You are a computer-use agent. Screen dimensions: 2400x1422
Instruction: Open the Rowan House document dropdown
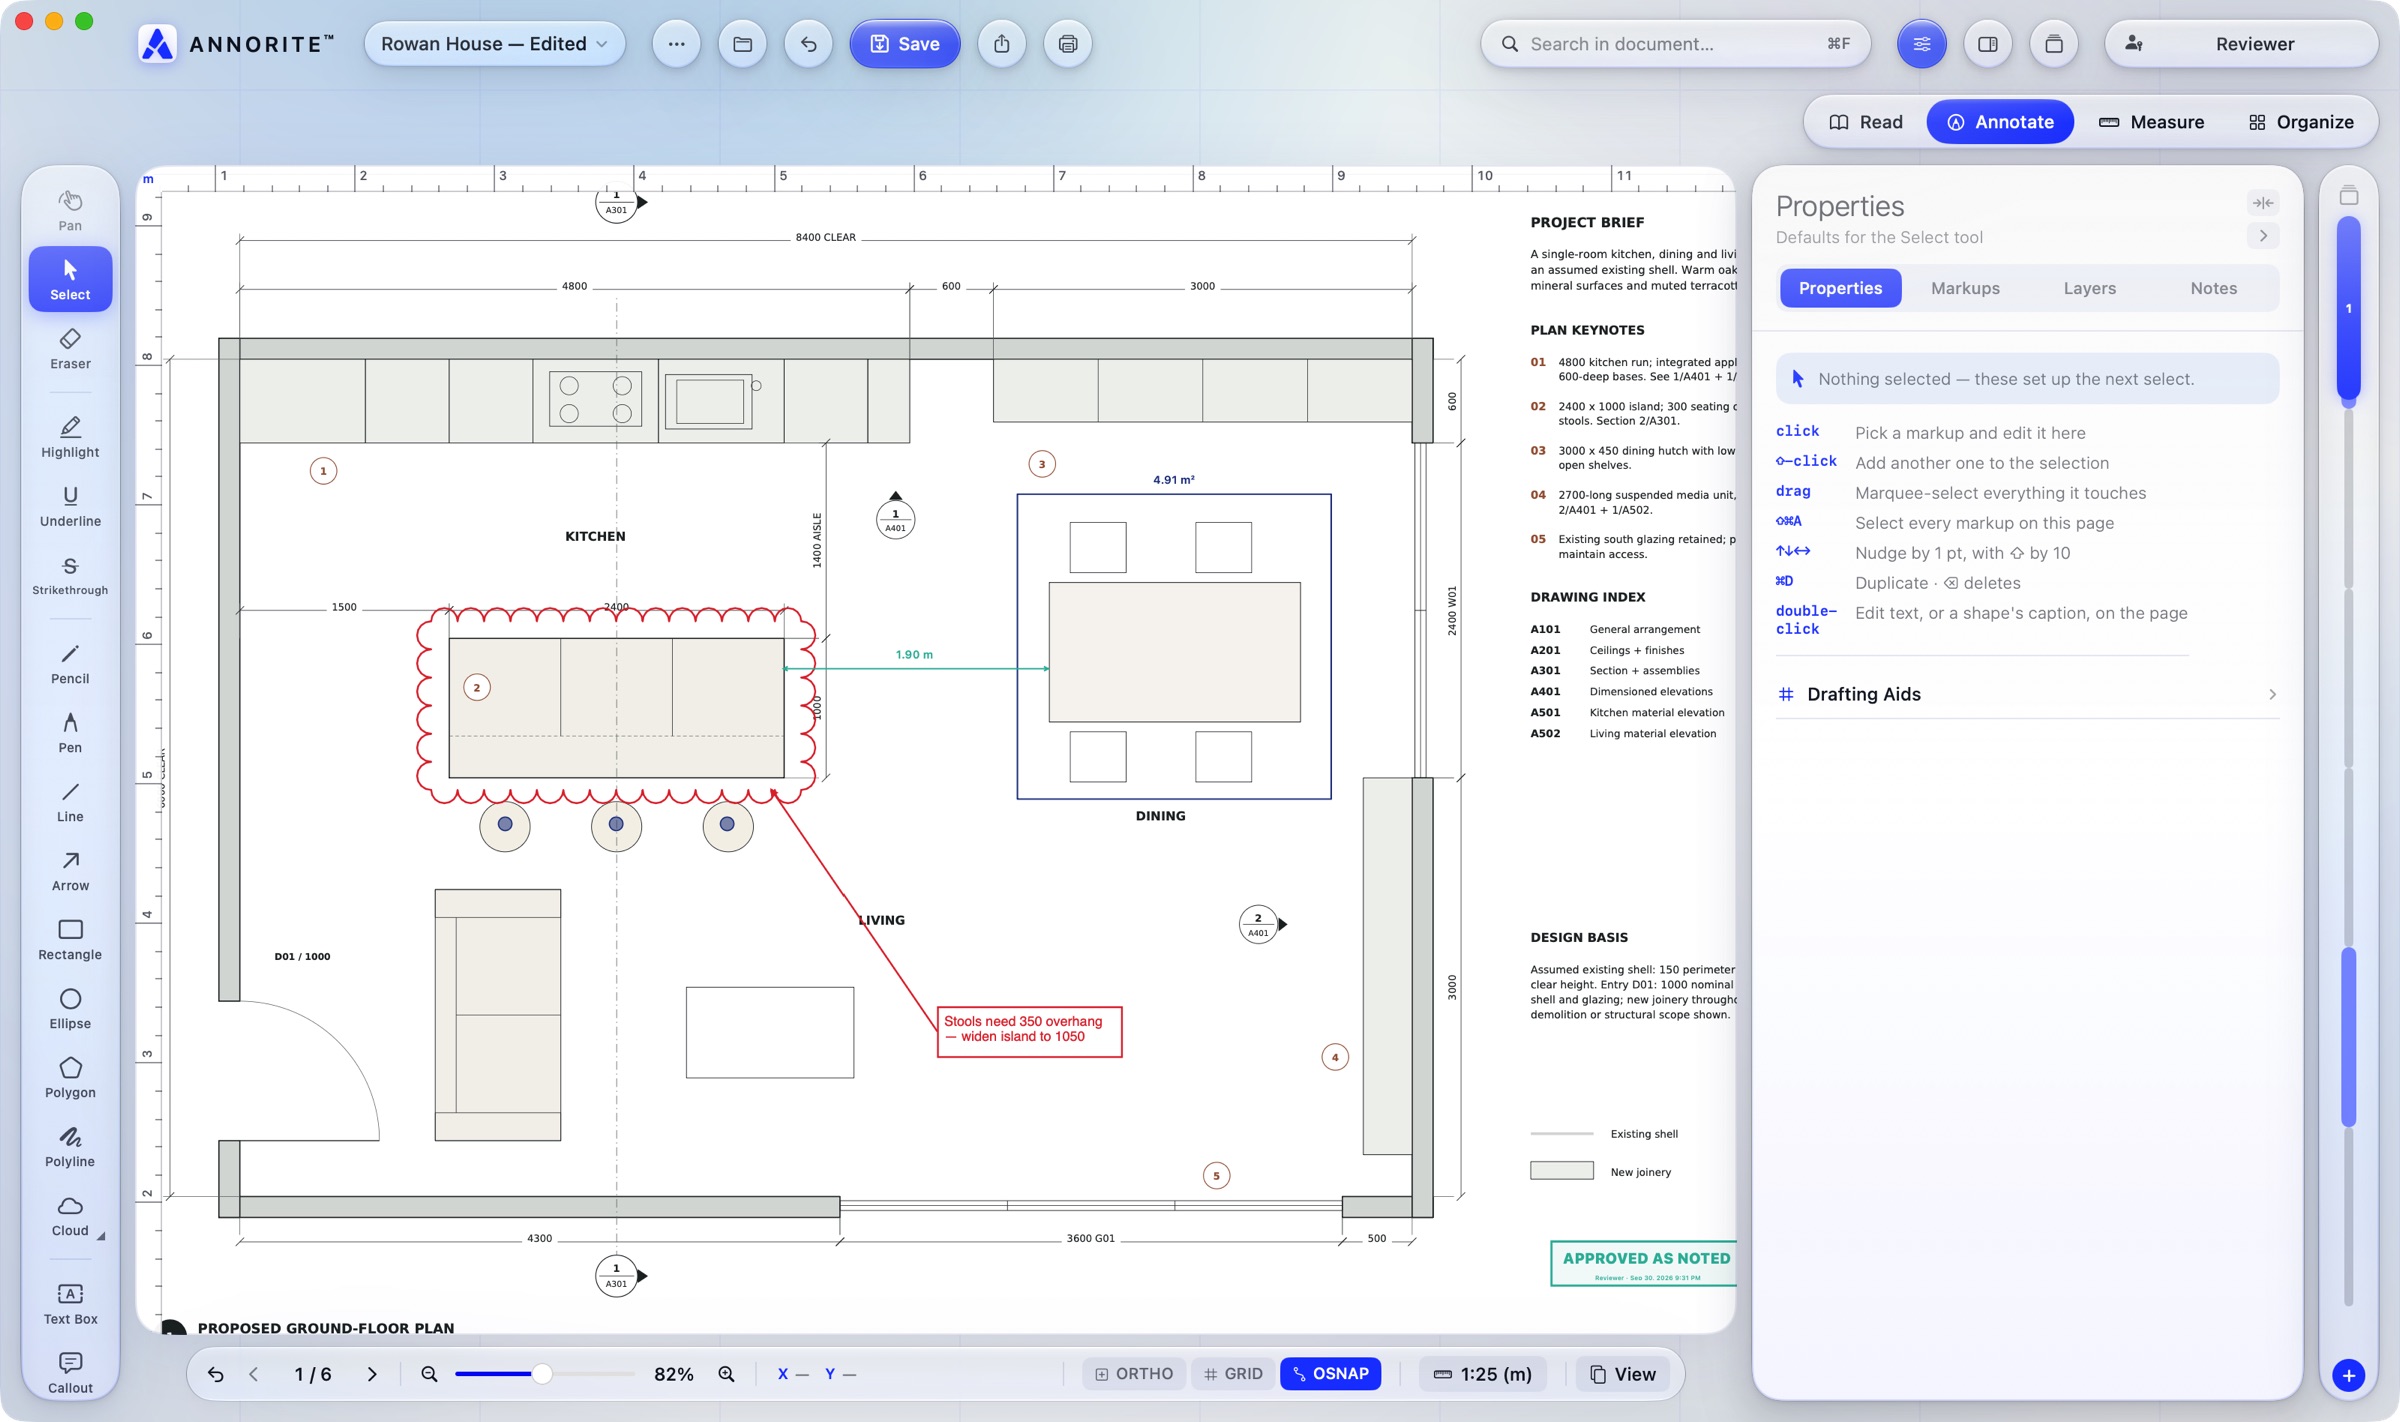pos(494,44)
